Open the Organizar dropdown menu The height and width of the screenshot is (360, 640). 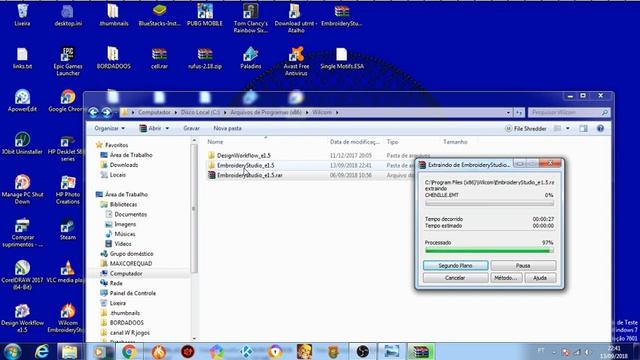pos(109,128)
